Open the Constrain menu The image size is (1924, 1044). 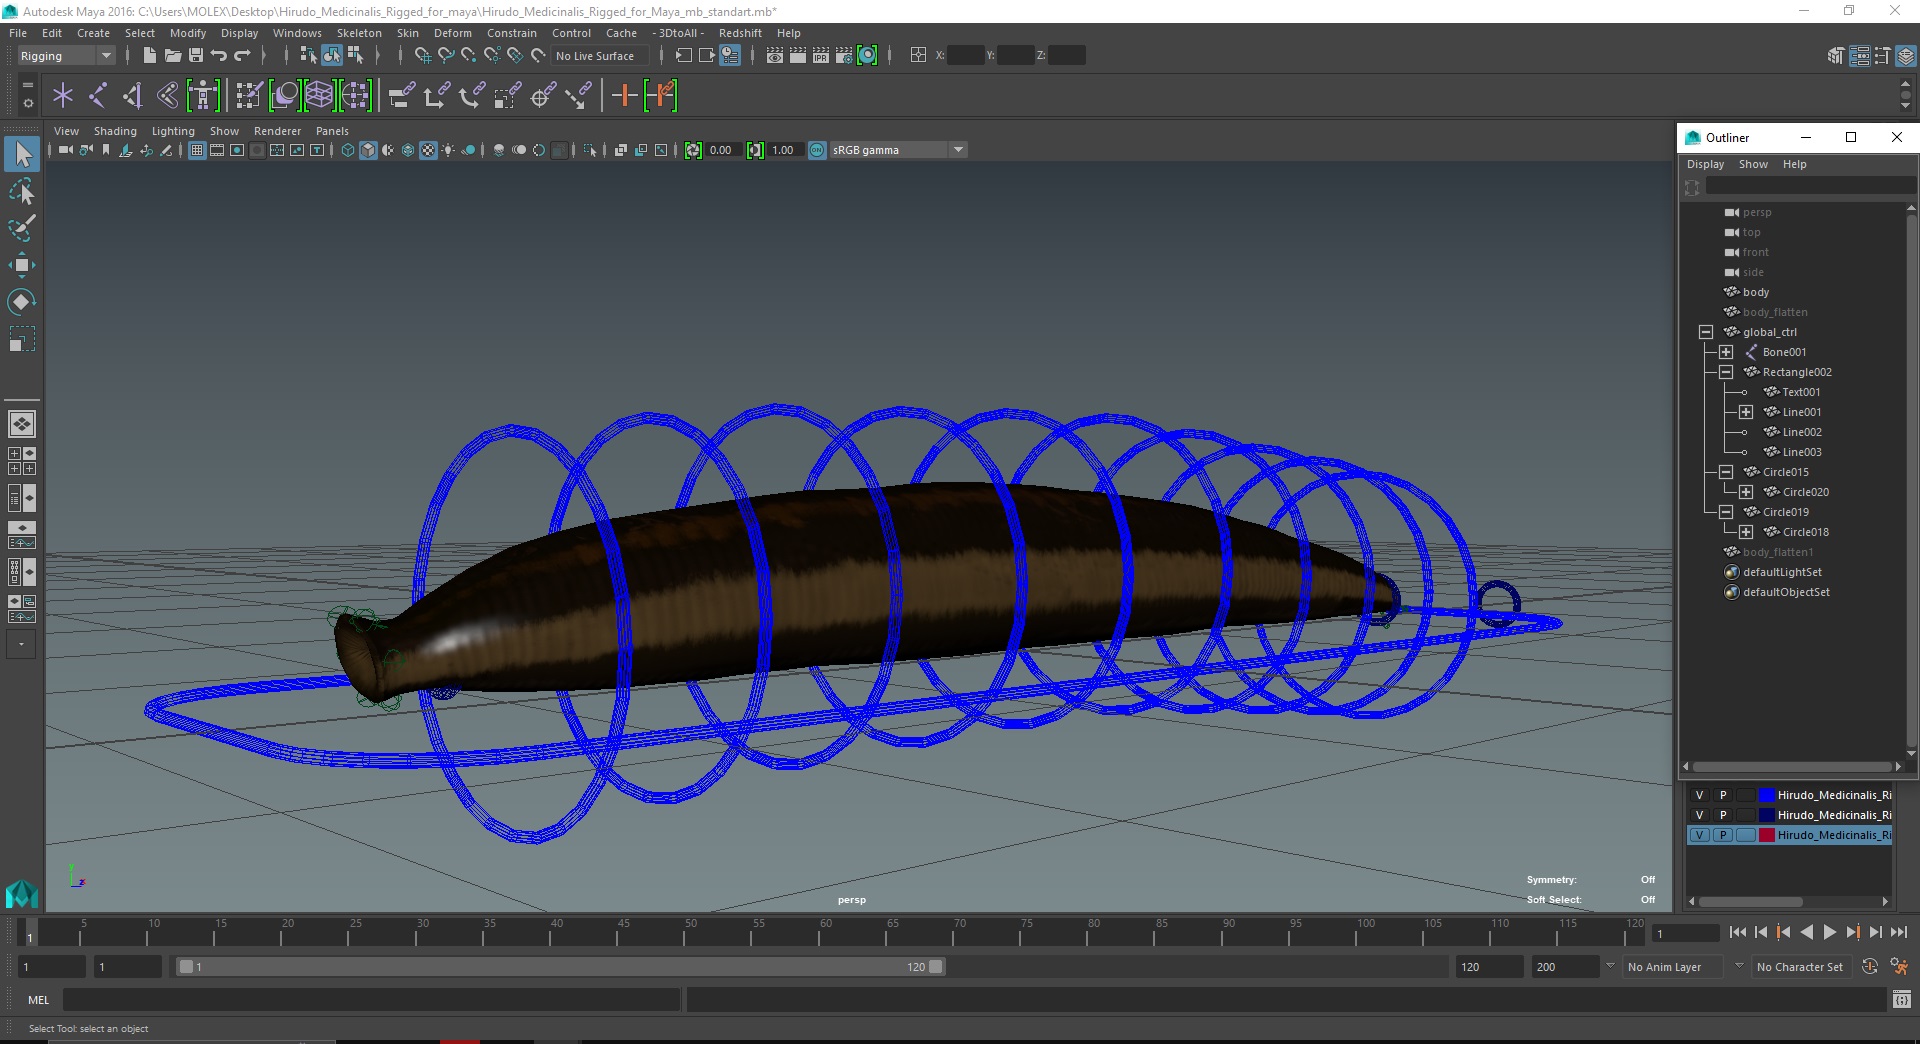tap(512, 33)
